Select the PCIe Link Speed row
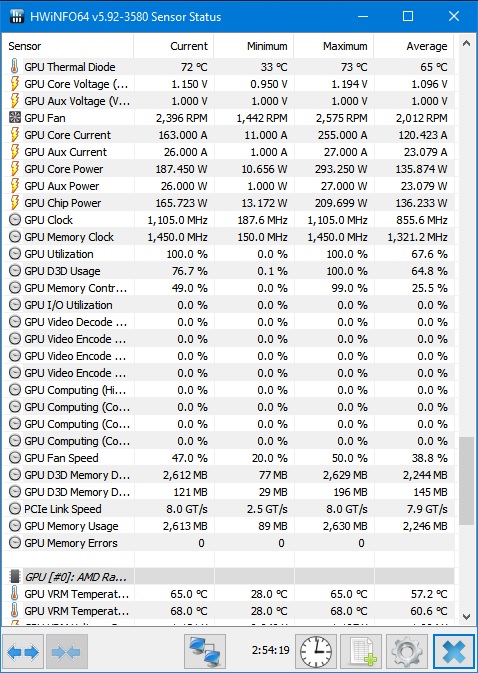 230,509
